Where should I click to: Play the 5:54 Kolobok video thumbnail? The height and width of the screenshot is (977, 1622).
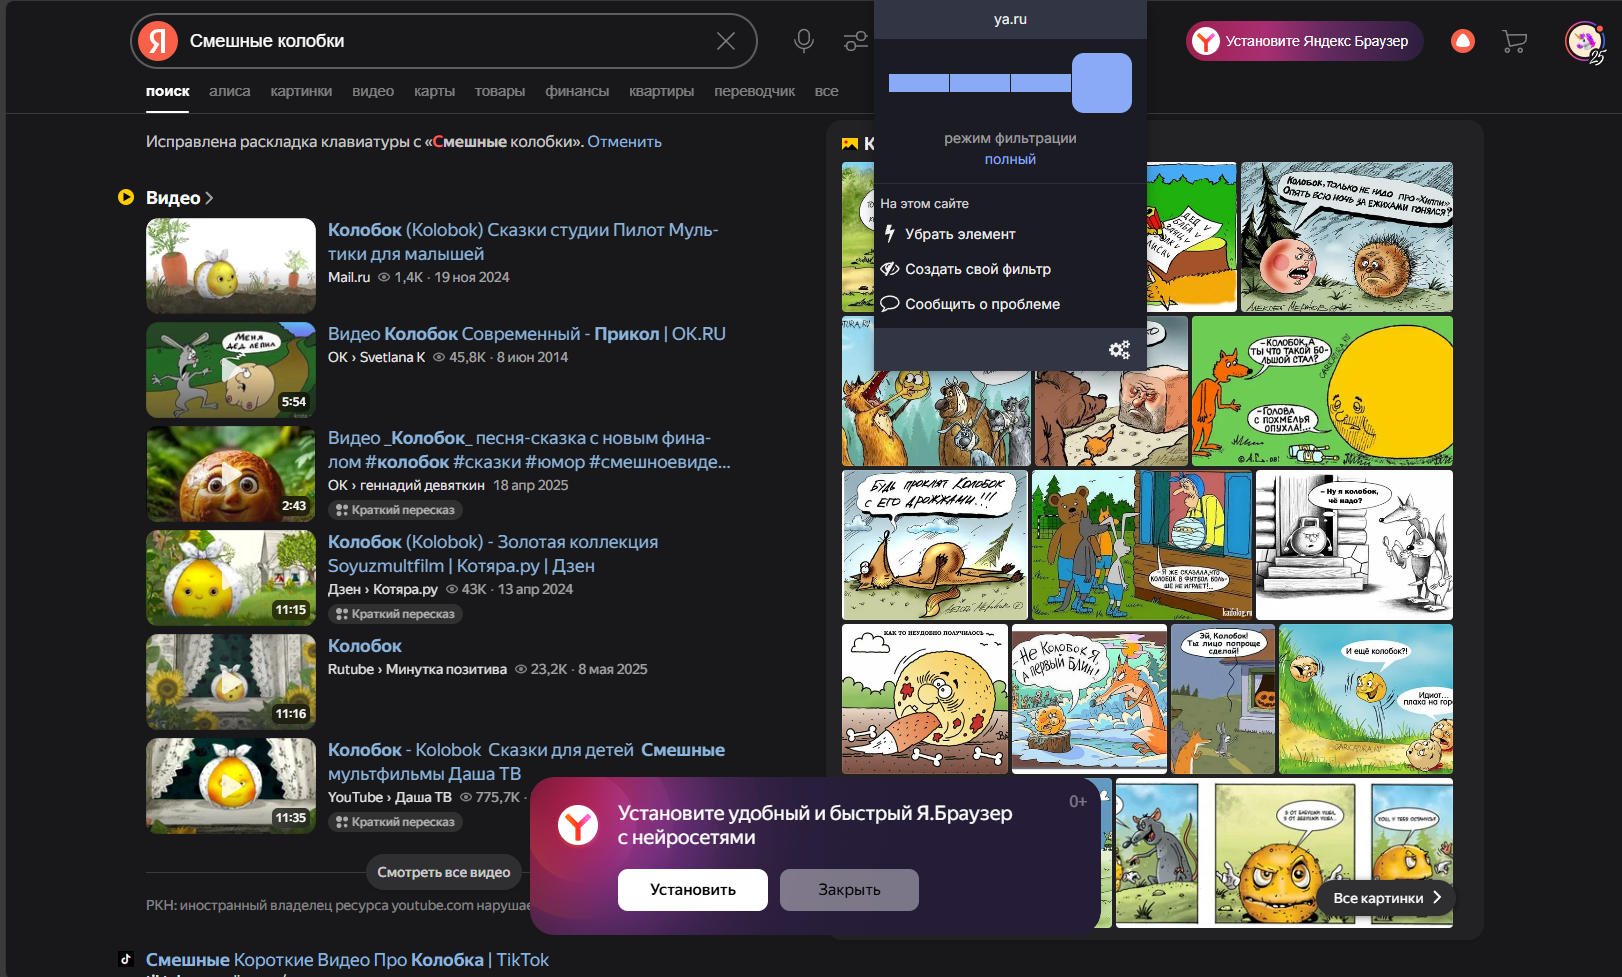[231, 370]
